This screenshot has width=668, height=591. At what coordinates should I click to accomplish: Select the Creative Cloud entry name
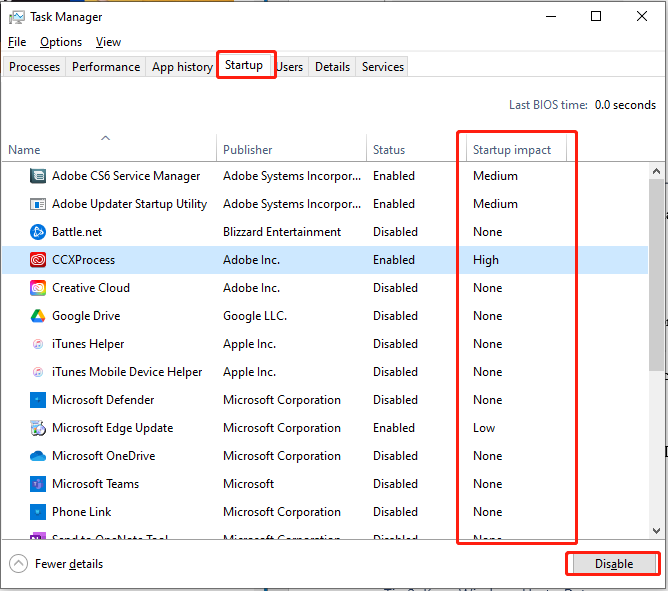91,288
